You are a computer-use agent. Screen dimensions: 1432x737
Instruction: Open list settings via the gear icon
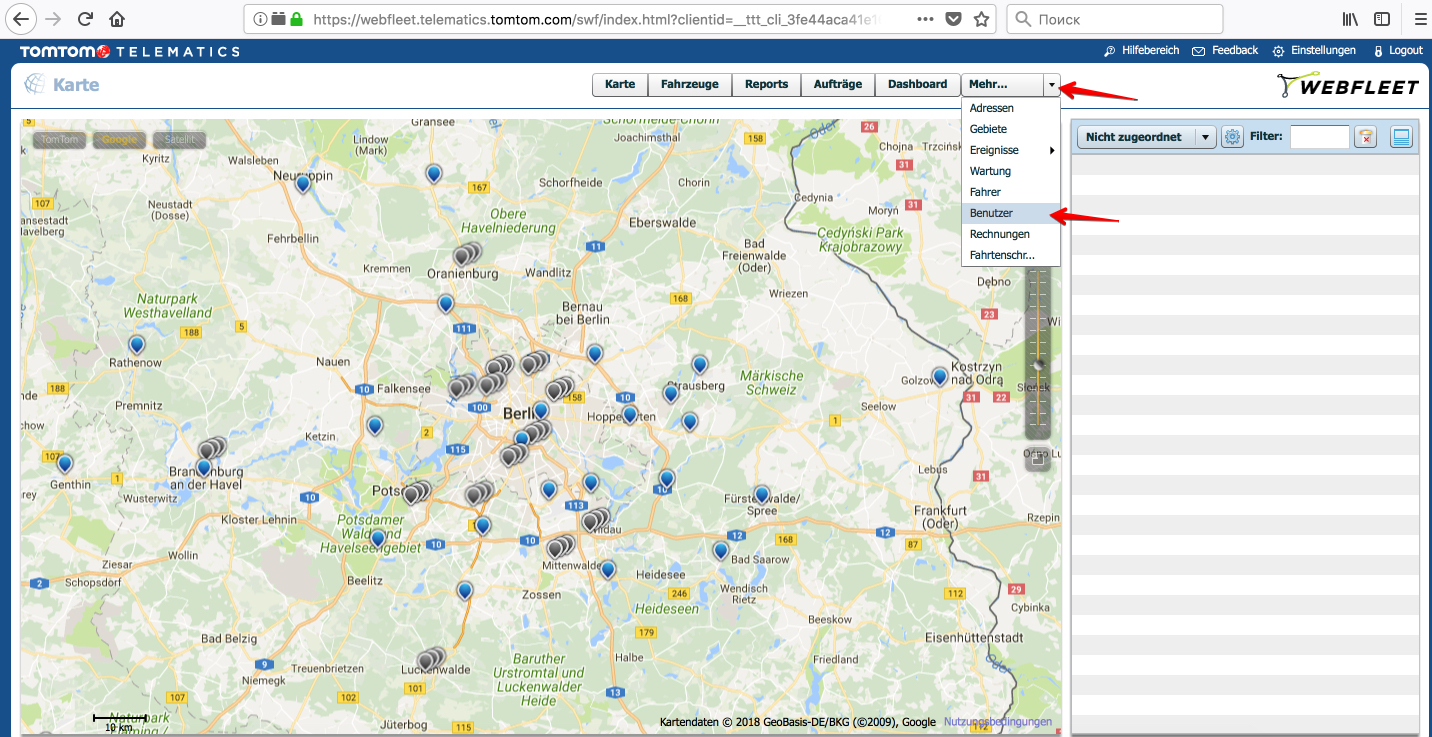[x=1232, y=137]
